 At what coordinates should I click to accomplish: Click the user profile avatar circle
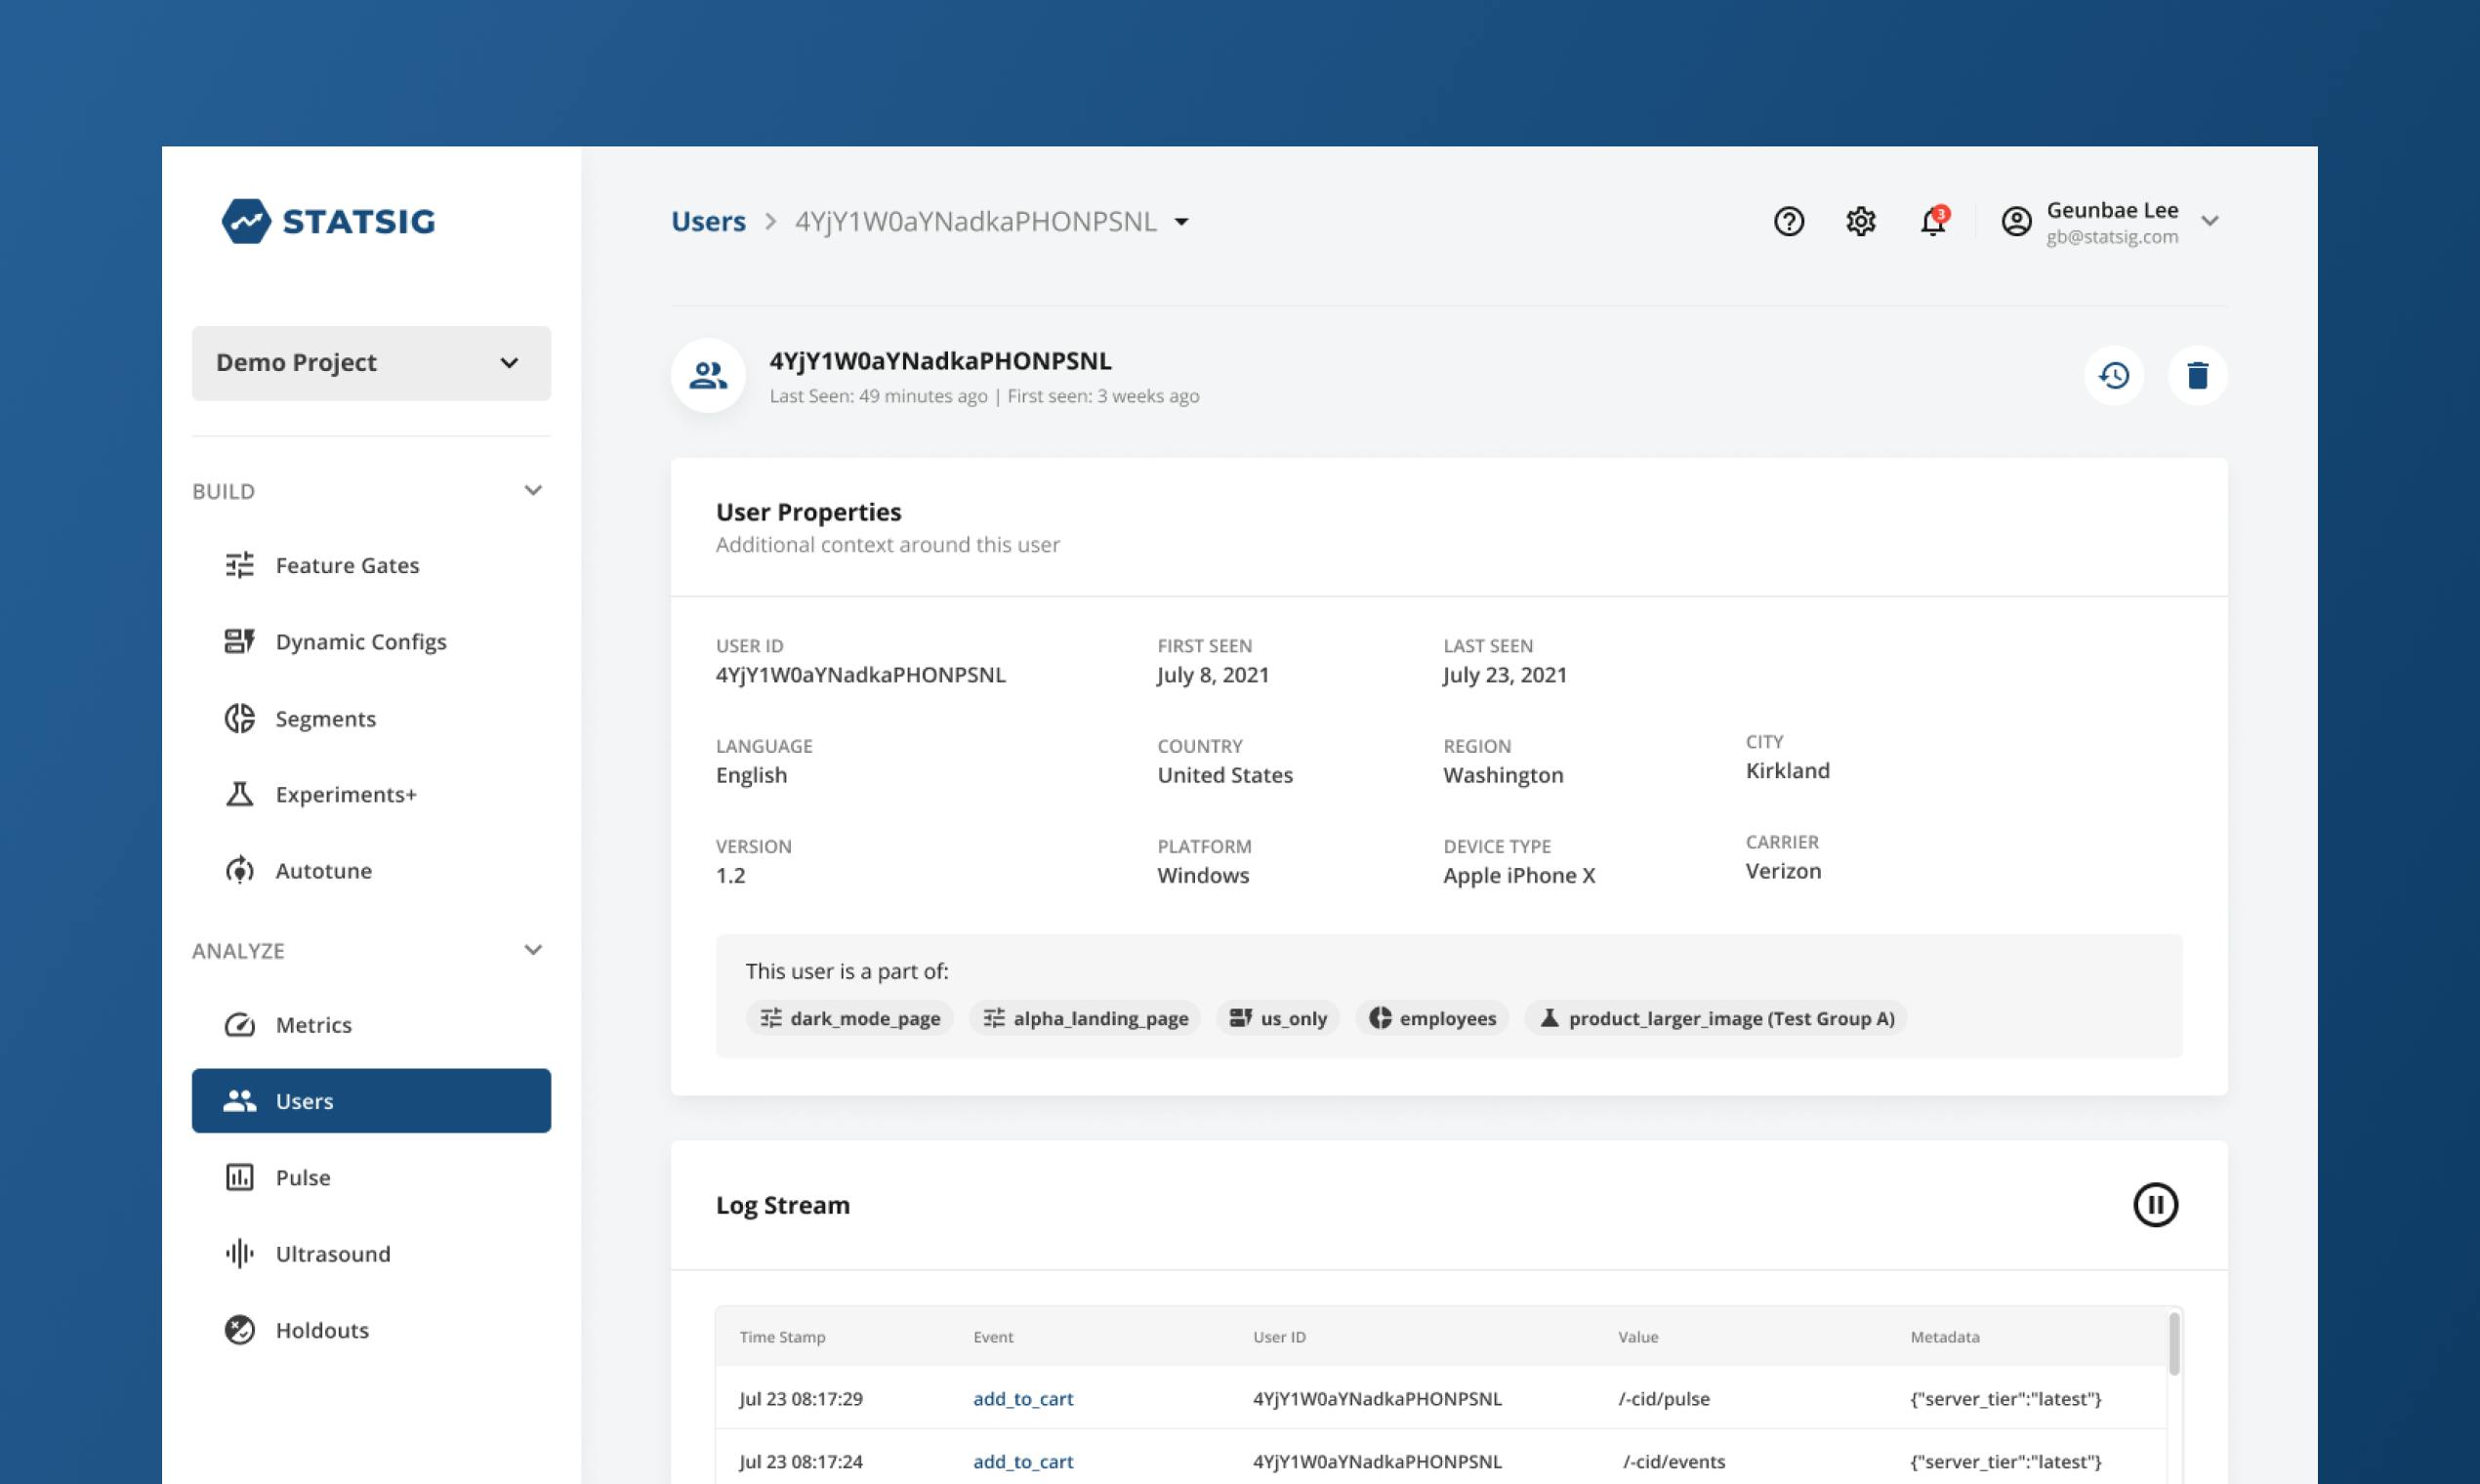708,375
